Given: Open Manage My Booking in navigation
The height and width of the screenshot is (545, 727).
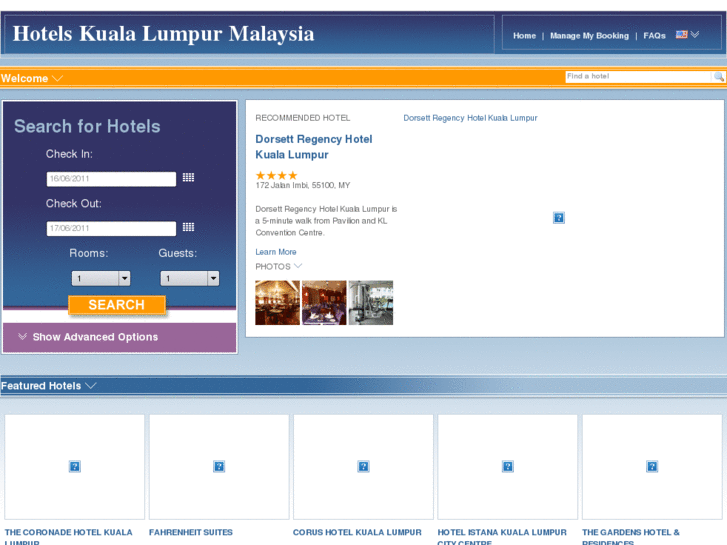Looking at the screenshot, I should coord(589,36).
